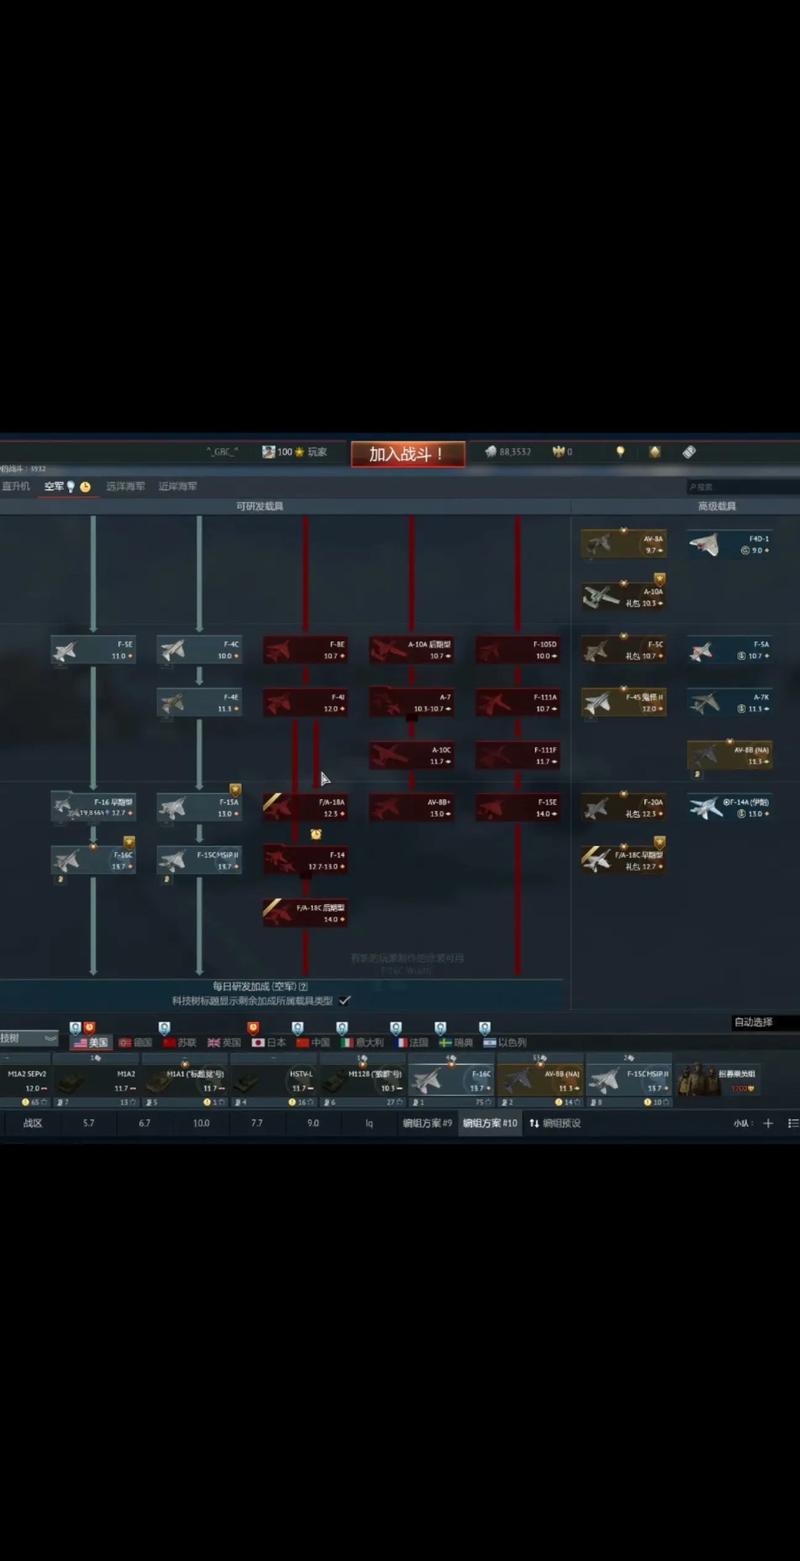Open the 科技树 dropdown at bottom left
Image resolution: width=800 pixels, height=1561 pixels.
28,1039
